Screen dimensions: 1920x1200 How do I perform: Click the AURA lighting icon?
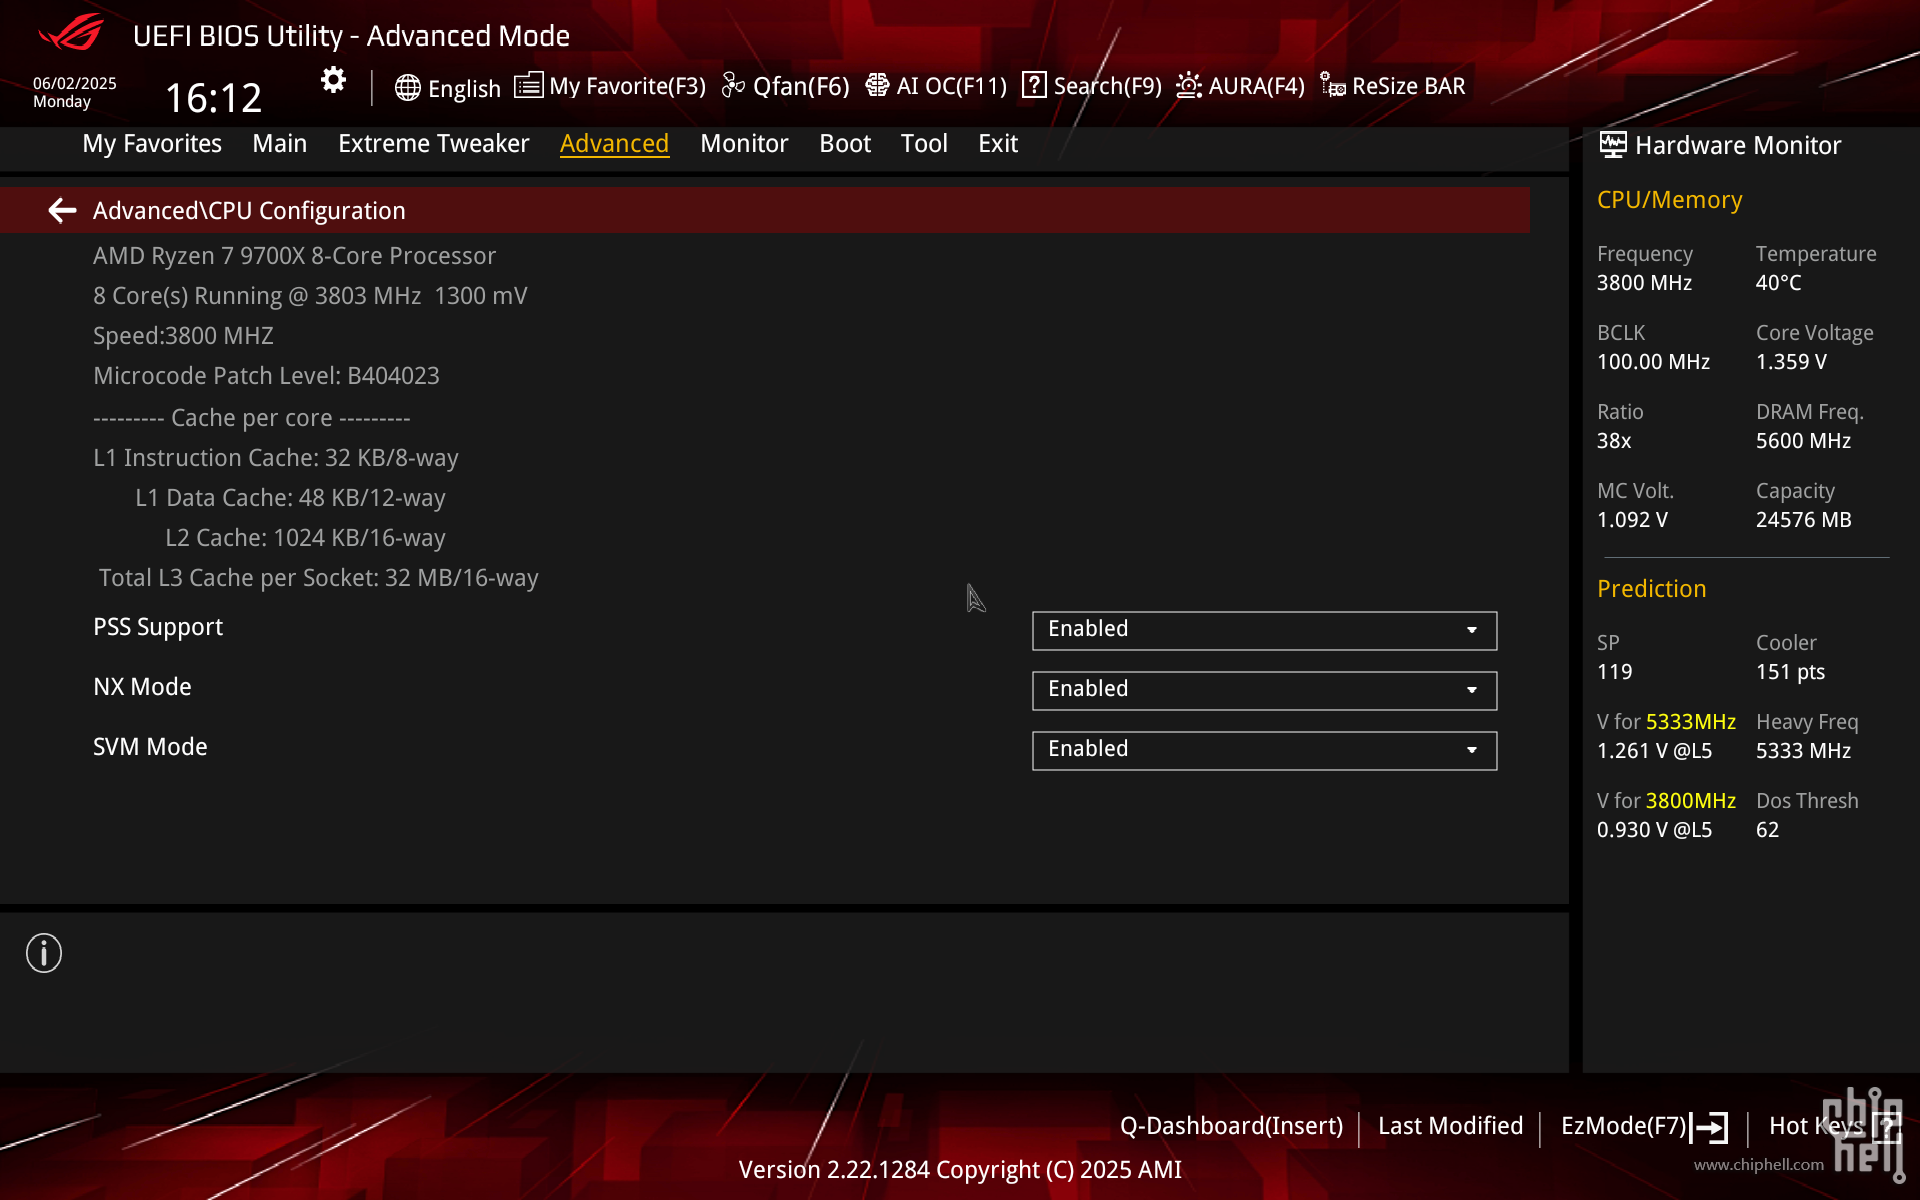click(x=1188, y=85)
